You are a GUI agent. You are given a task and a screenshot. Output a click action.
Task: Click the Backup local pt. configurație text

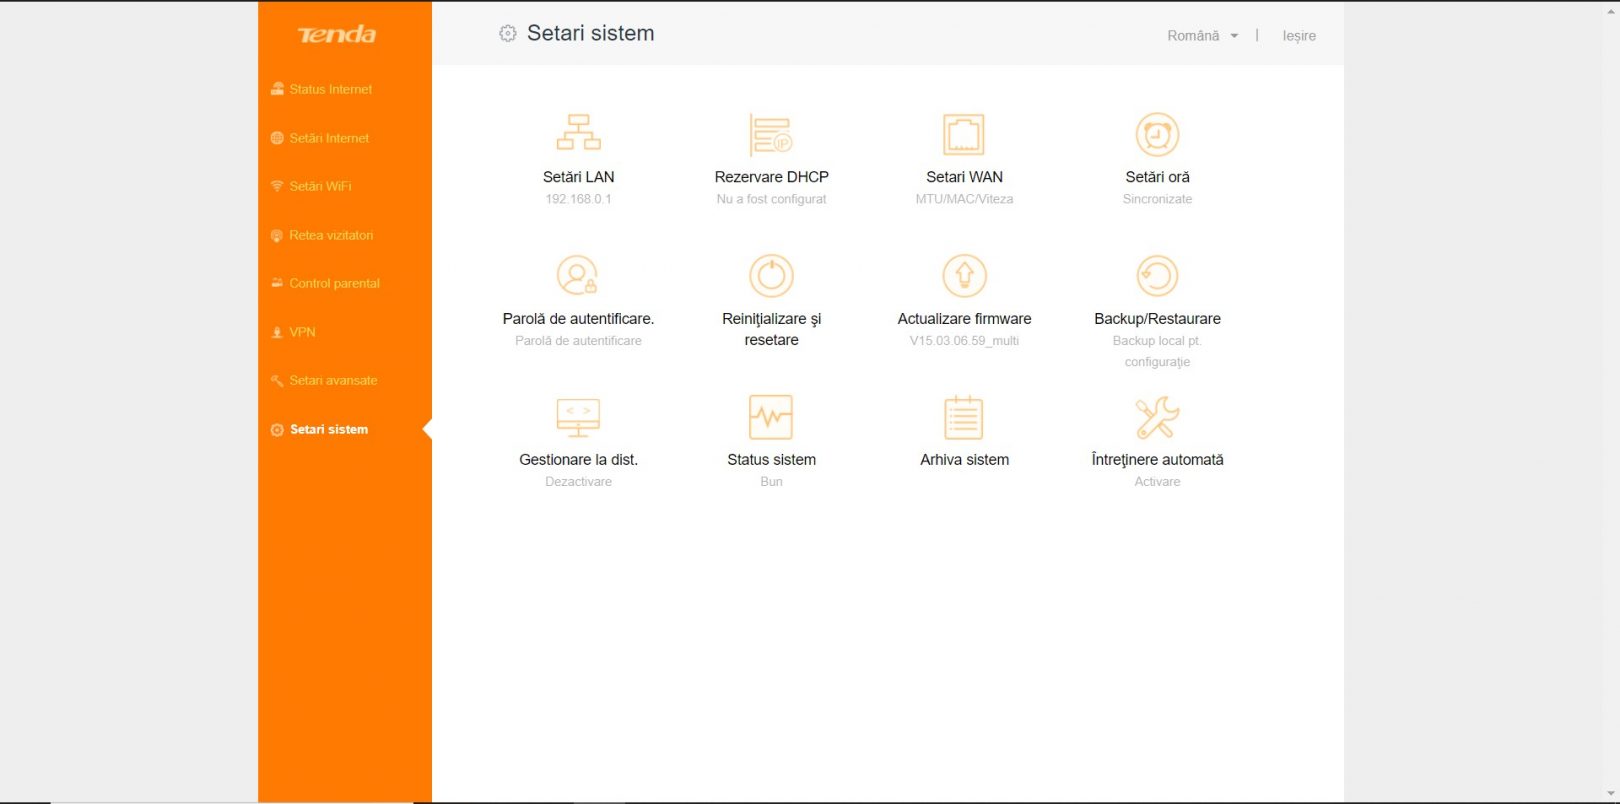coord(1157,351)
